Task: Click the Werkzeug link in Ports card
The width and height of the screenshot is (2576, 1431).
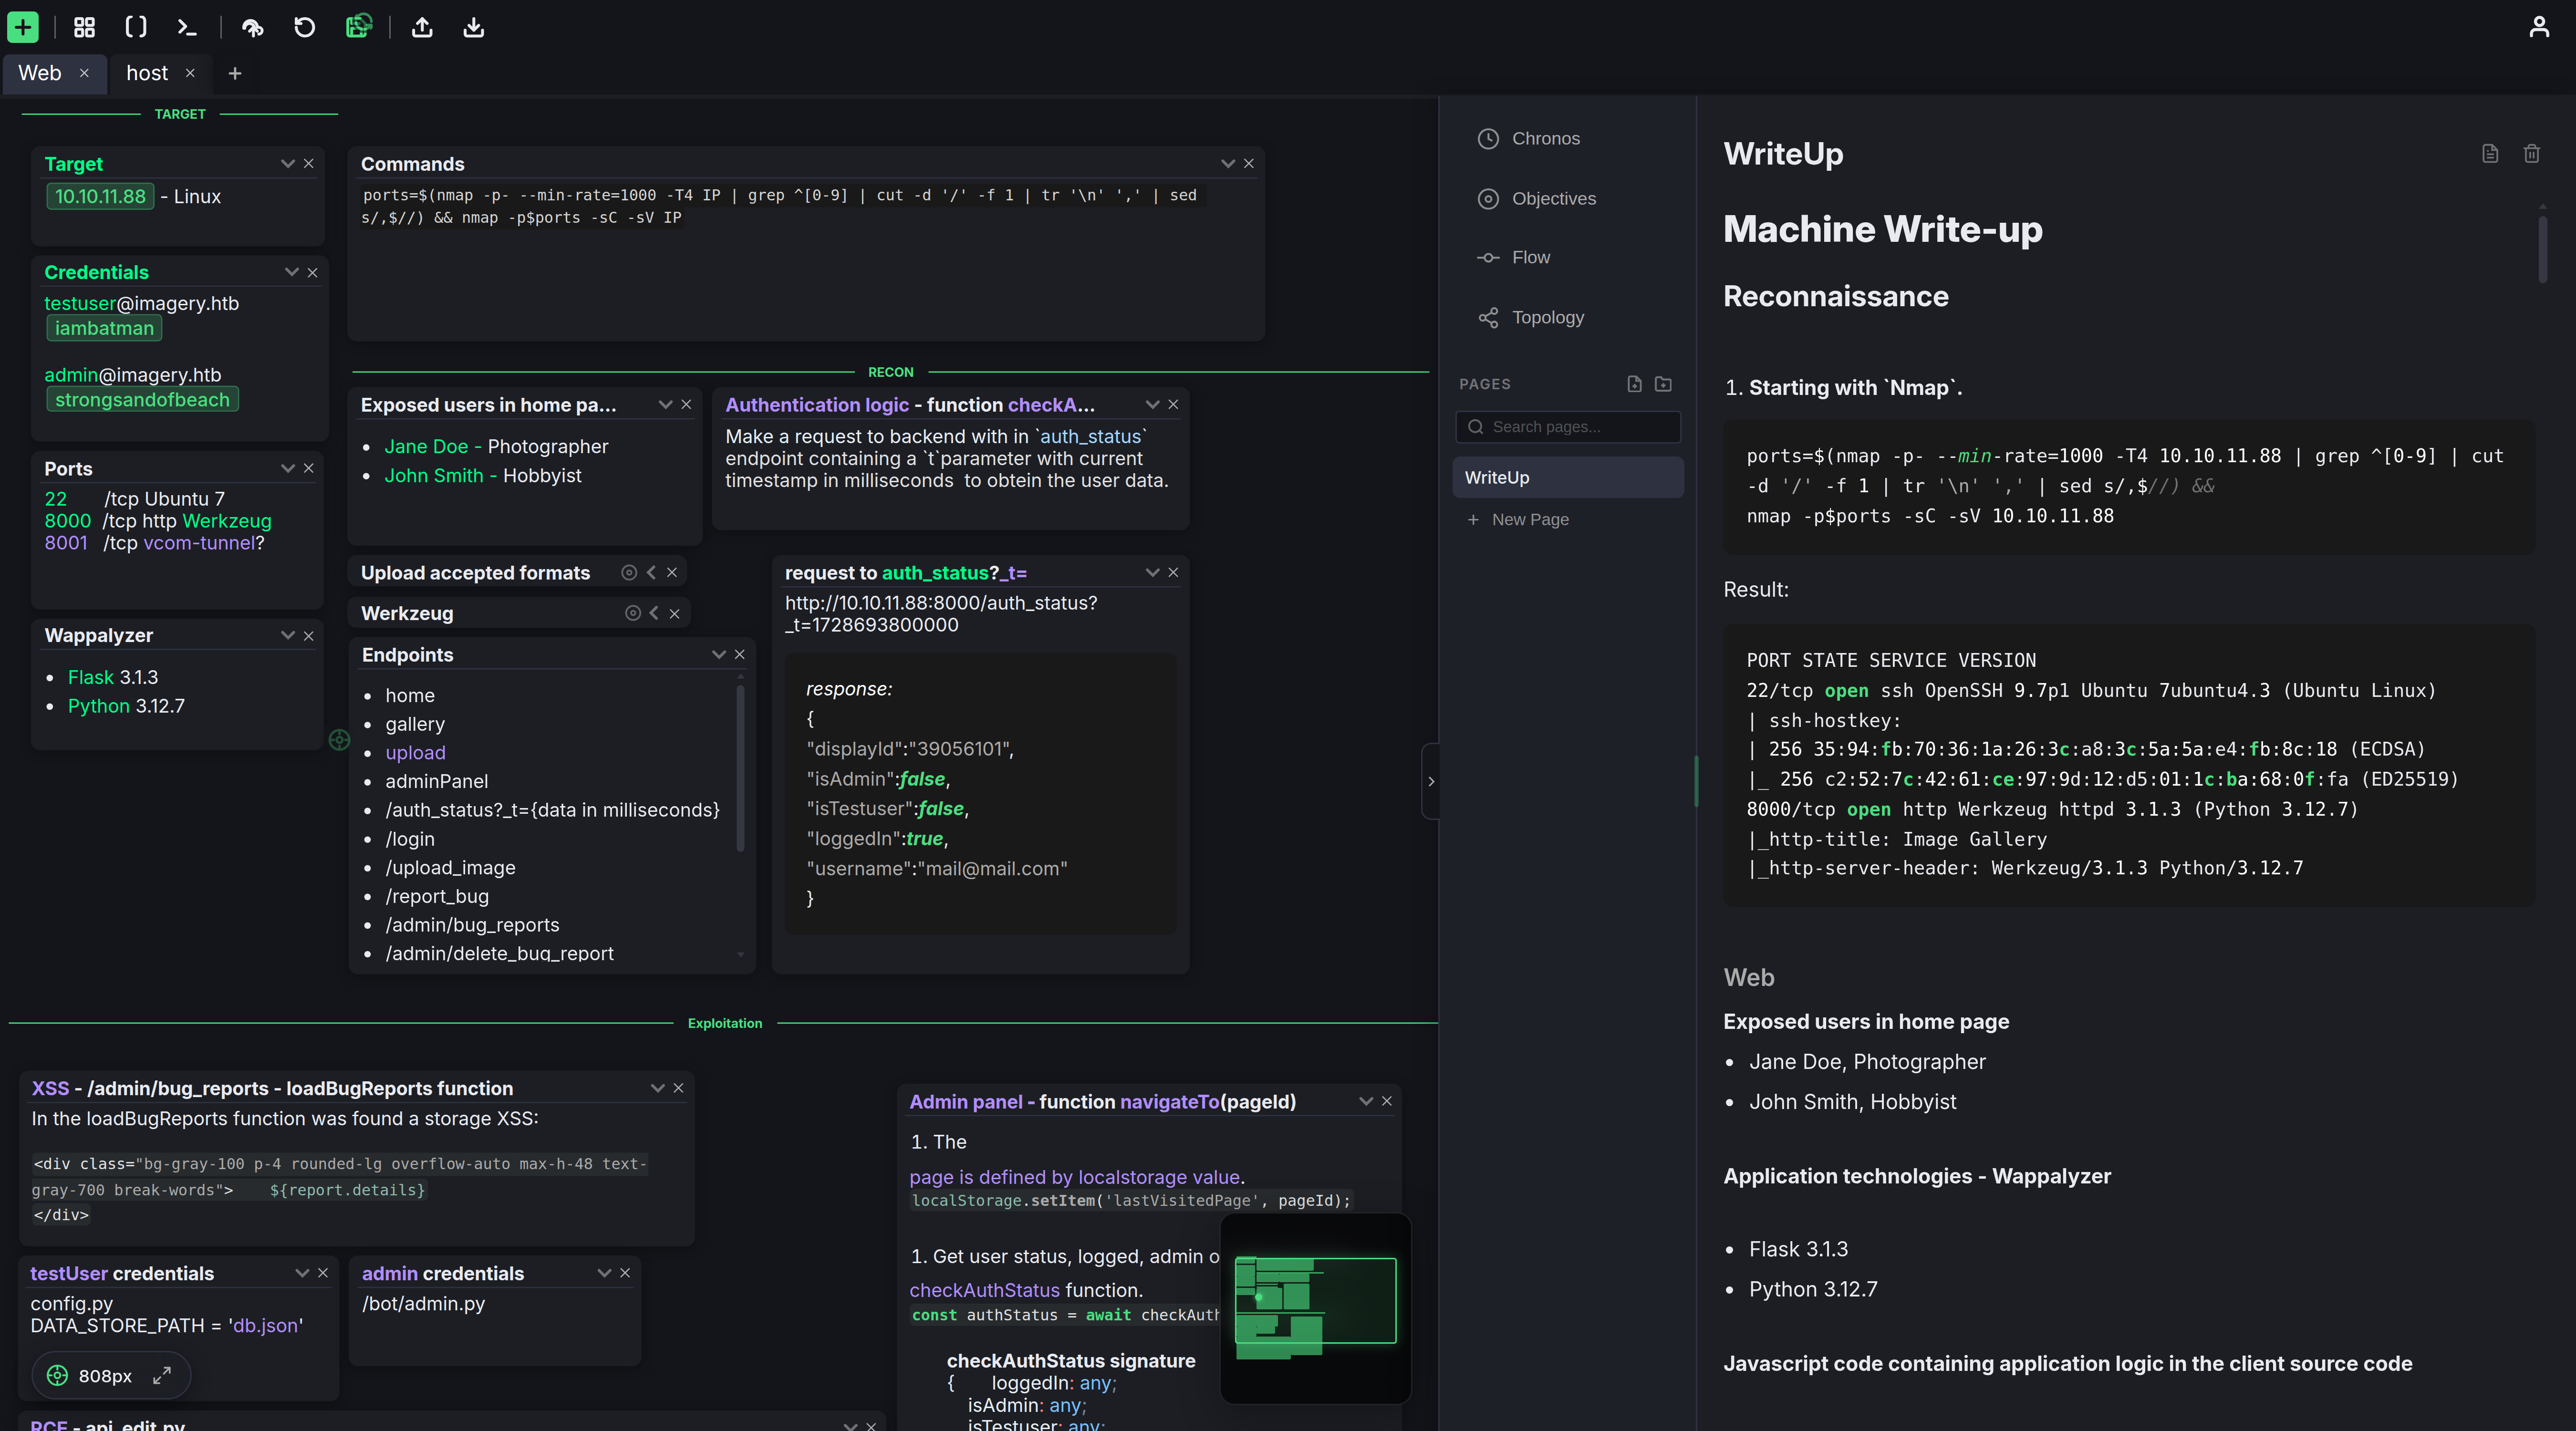Action: [x=227, y=521]
